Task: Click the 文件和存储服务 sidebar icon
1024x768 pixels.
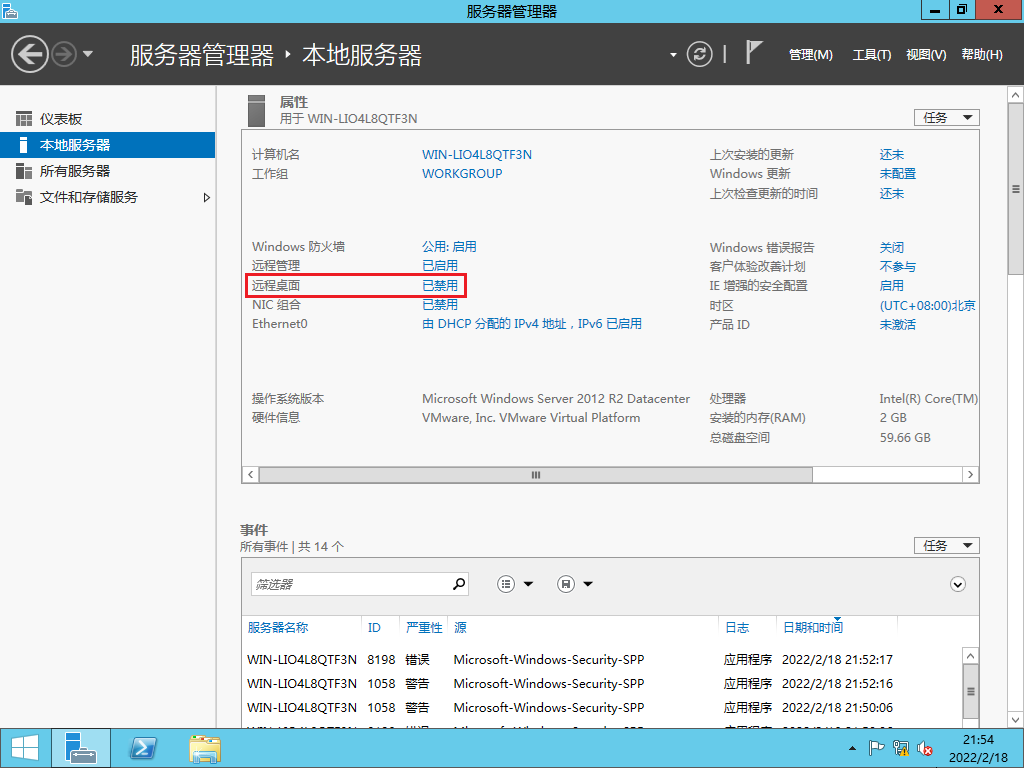Action: point(24,197)
